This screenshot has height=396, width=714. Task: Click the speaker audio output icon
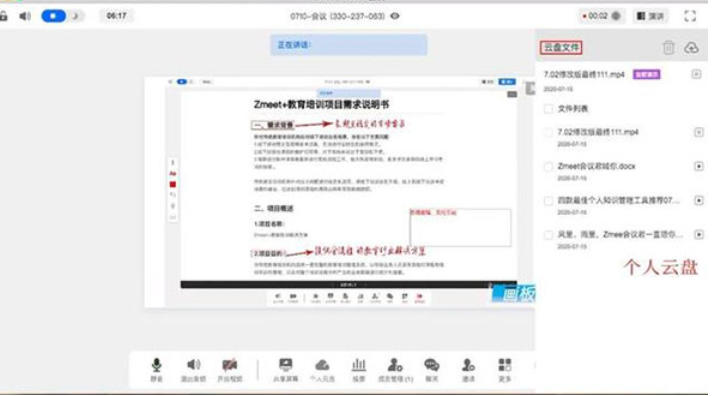tap(194, 365)
